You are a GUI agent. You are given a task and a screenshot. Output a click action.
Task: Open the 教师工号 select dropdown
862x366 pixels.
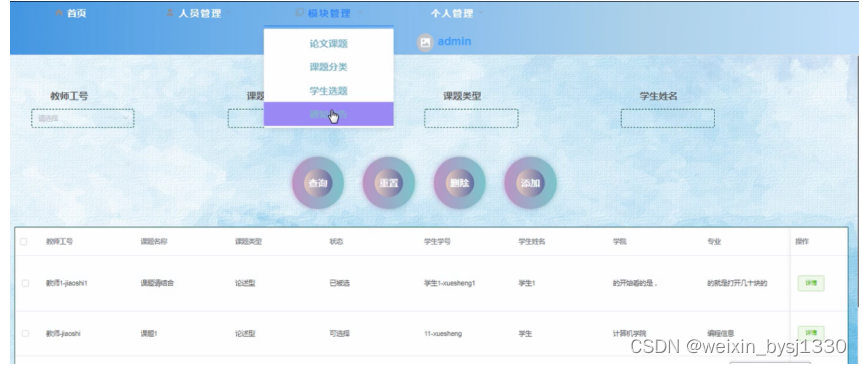82,118
